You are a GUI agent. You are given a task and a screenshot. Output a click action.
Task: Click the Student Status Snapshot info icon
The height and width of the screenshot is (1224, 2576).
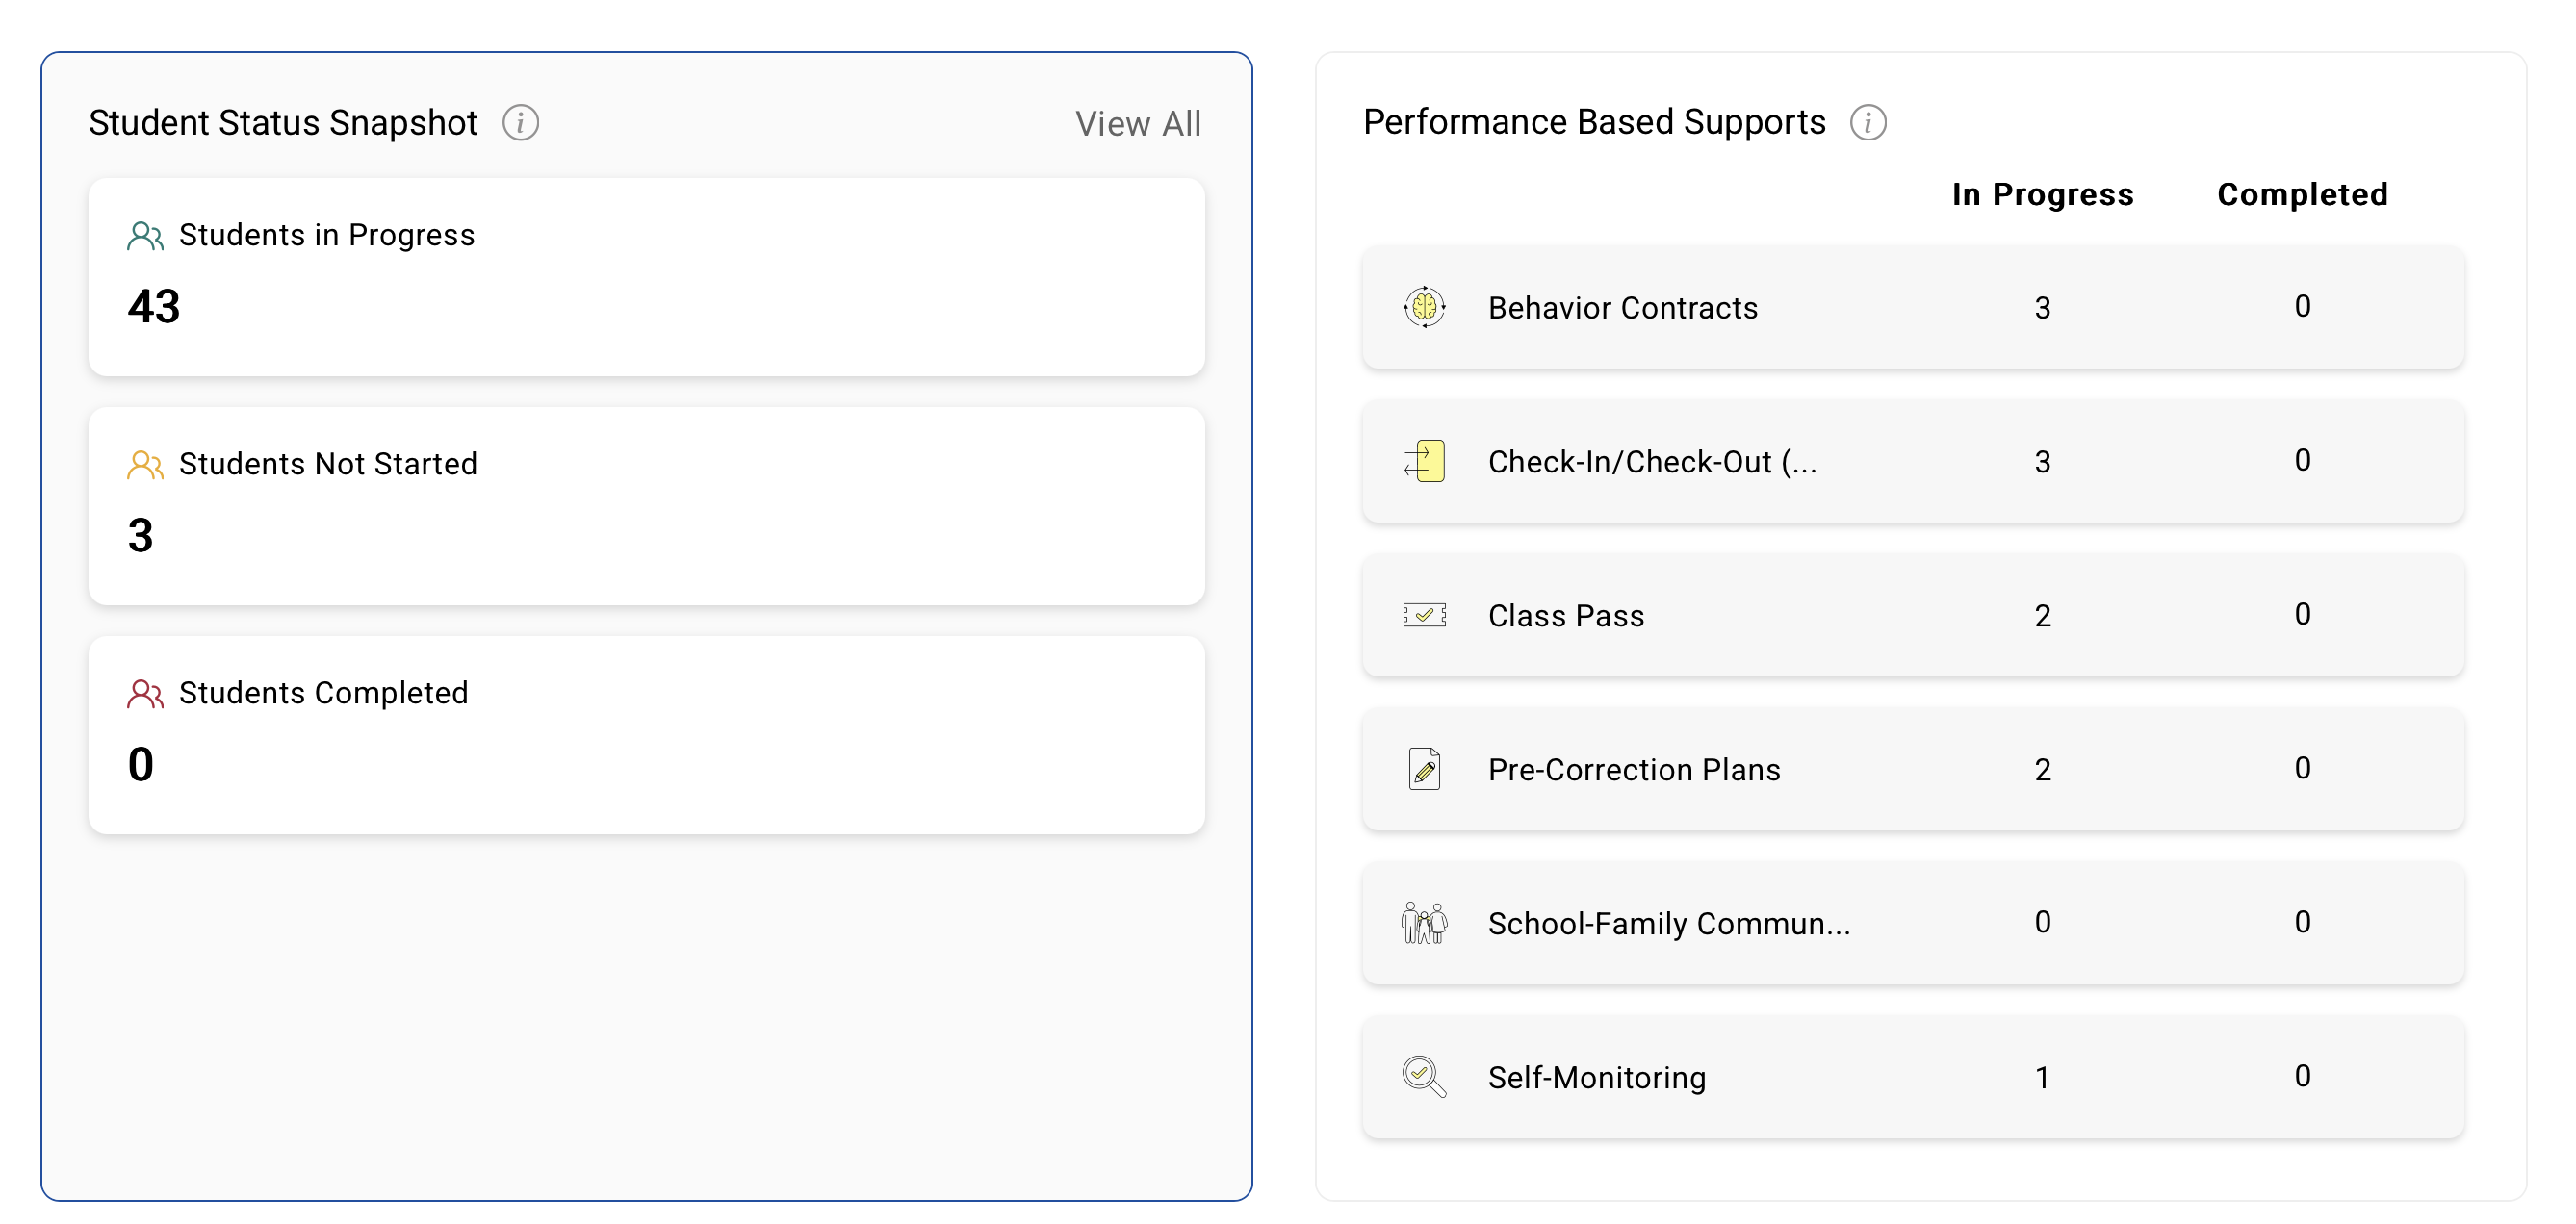pyautogui.click(x=520, y=123)
